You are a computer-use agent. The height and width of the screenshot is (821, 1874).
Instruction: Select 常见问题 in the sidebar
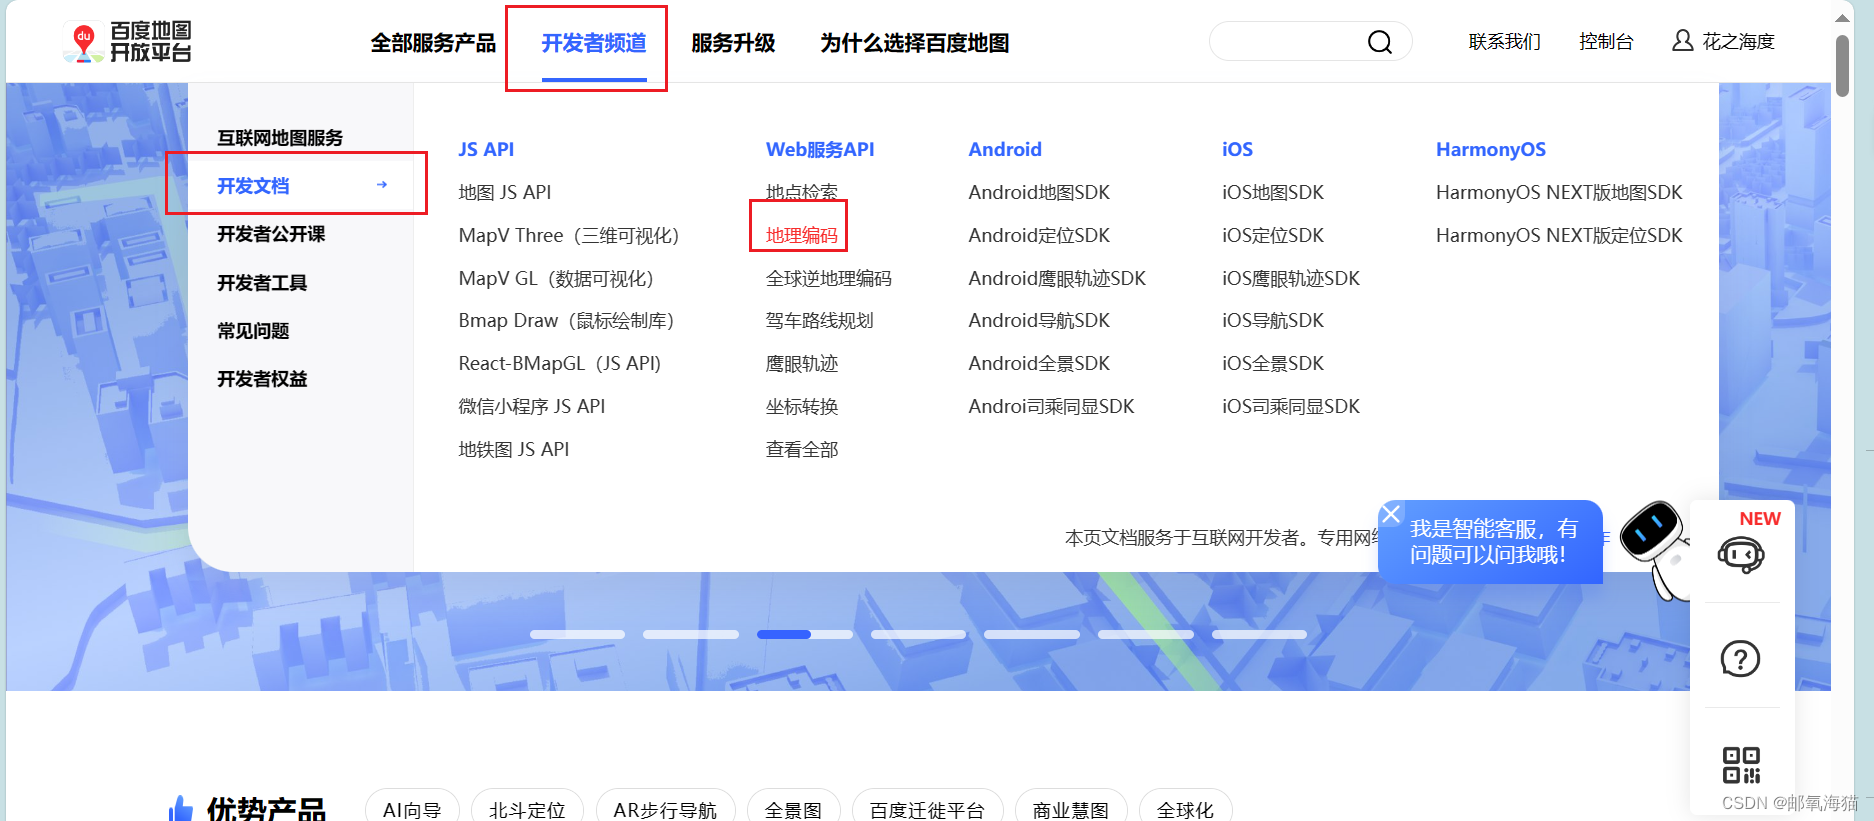253,331
